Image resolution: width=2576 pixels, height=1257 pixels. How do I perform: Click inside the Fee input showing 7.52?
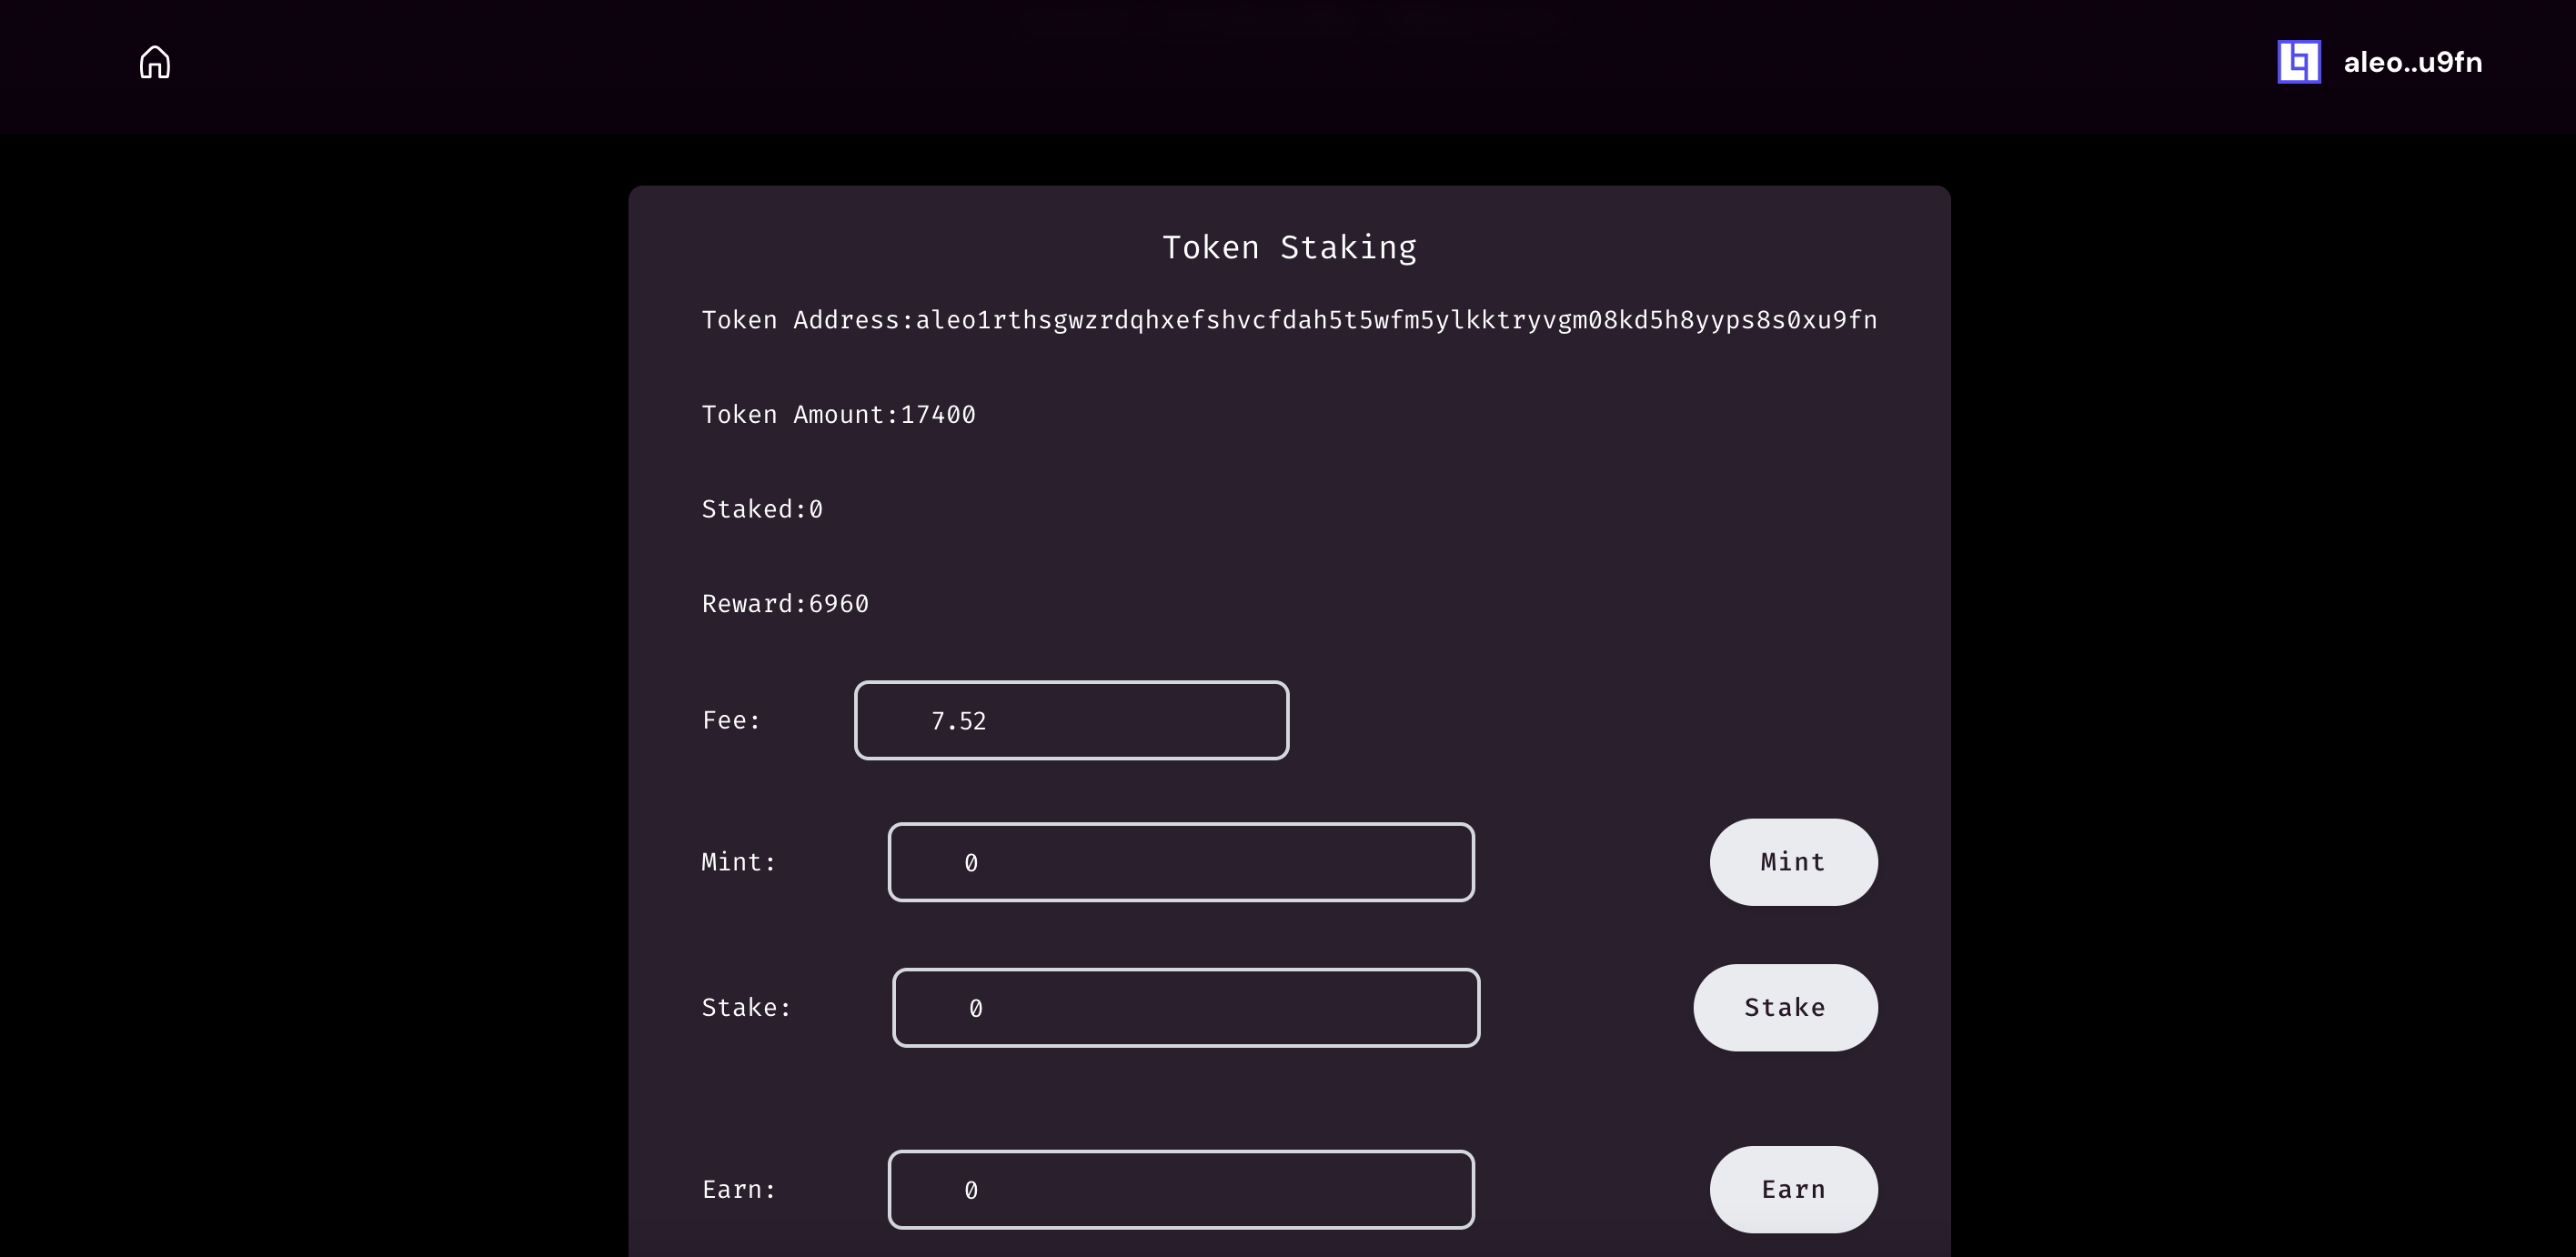click(x=1071, y=719)
